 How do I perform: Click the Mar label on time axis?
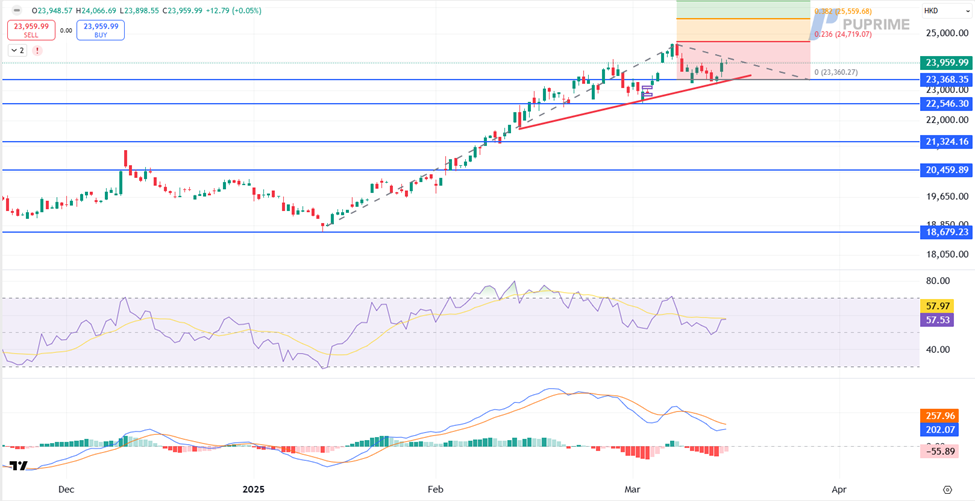tap(632, 489)
